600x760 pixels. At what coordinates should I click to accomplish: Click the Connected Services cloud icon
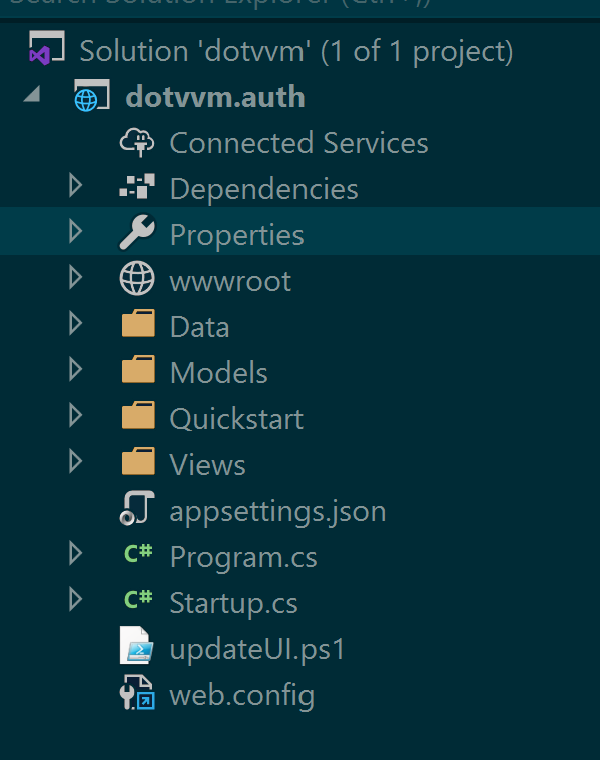click(x=137, y=142)
